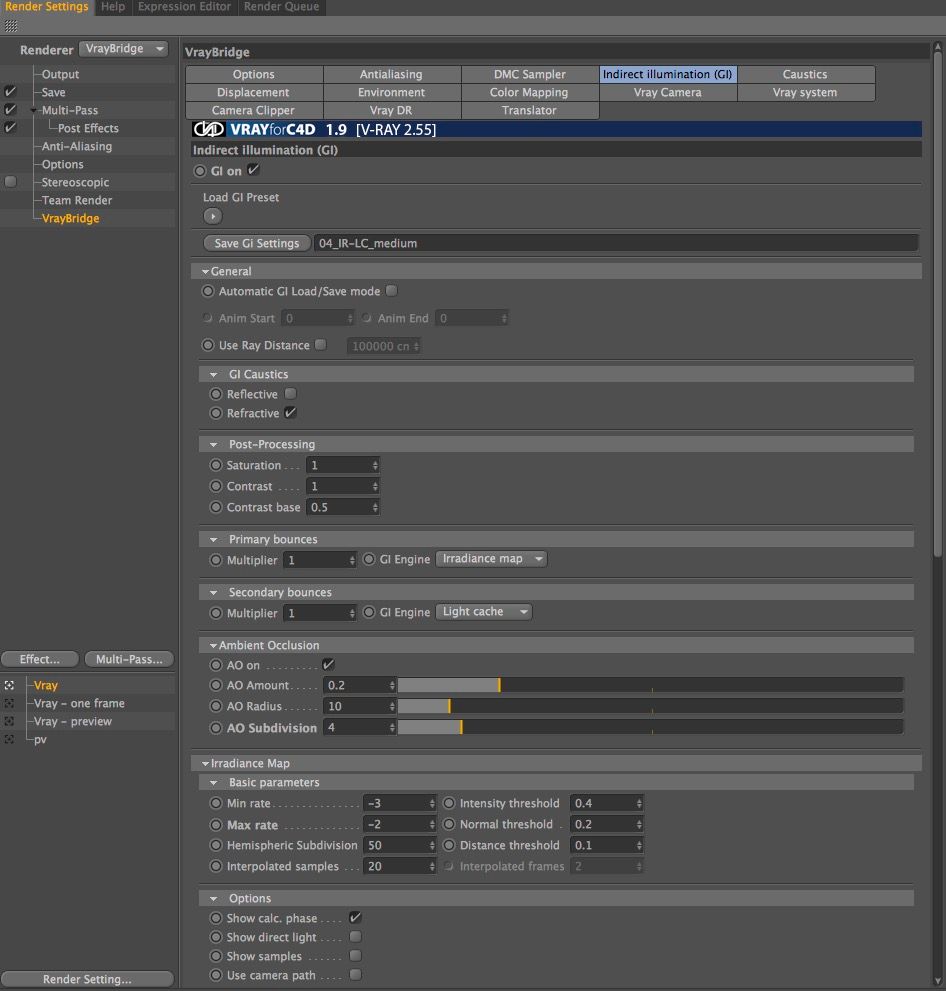
Task: Click the Multi-Pass... button
Action: [x=129, y=659]
